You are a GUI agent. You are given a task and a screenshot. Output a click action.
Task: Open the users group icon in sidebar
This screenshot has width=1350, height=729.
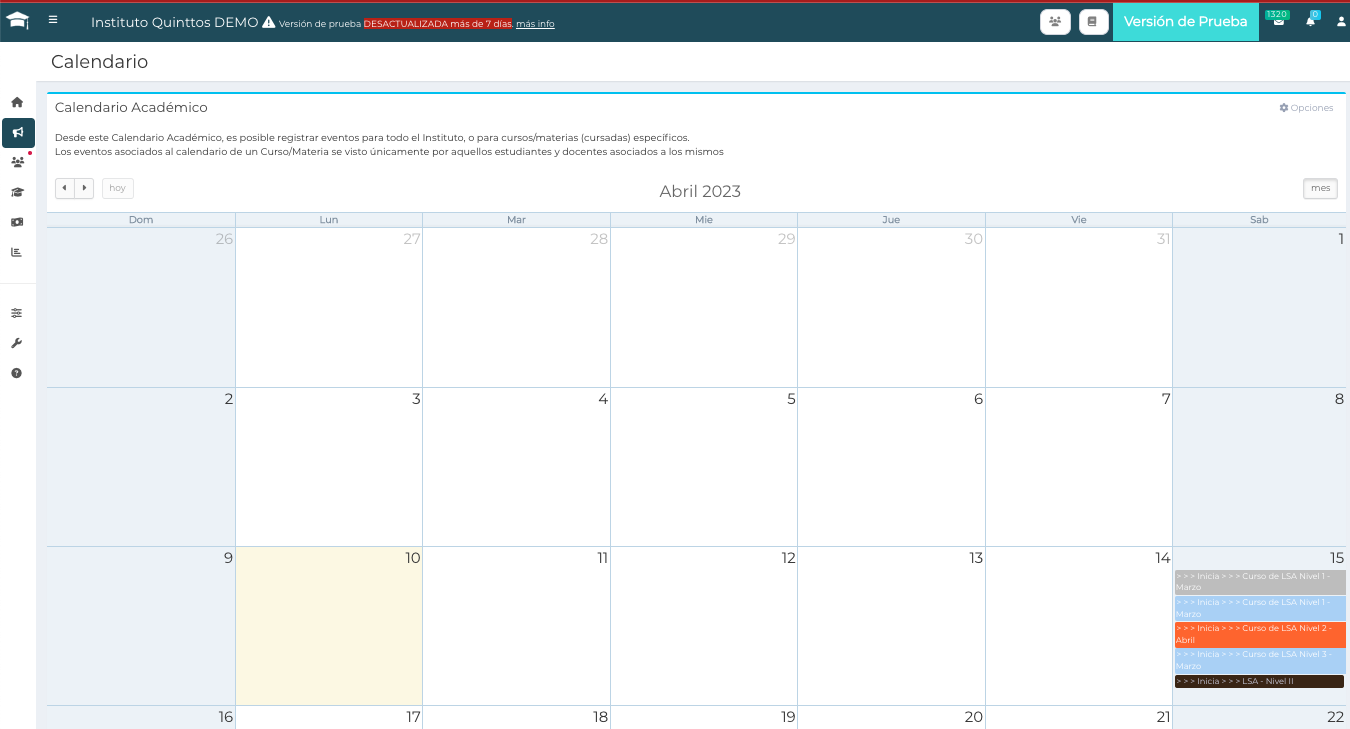point(17,162)
